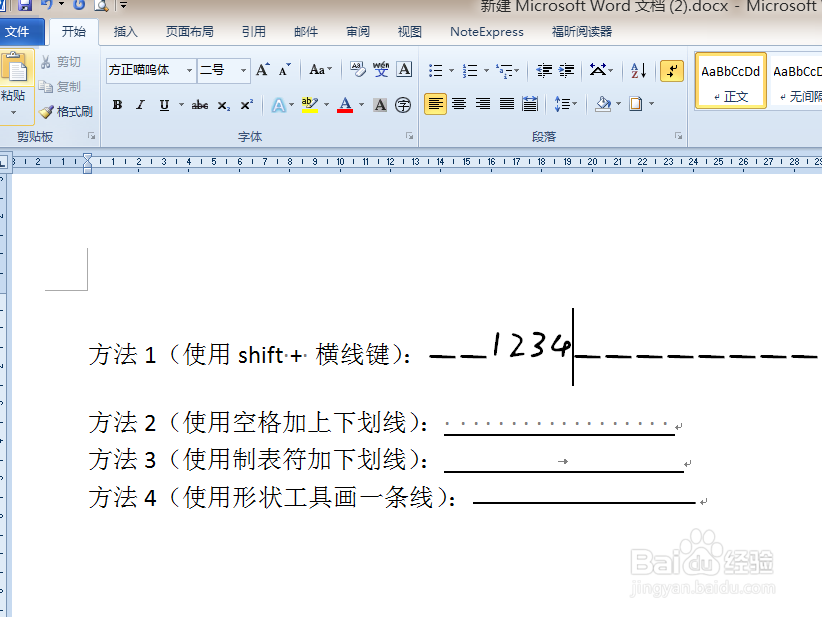822x617 pixels.
Task: Apply subscript formatting
Action: 222,104
